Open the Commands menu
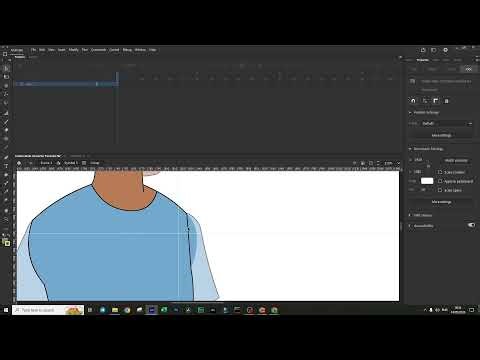Screen dimensions: 480x360 click(99, 50)
